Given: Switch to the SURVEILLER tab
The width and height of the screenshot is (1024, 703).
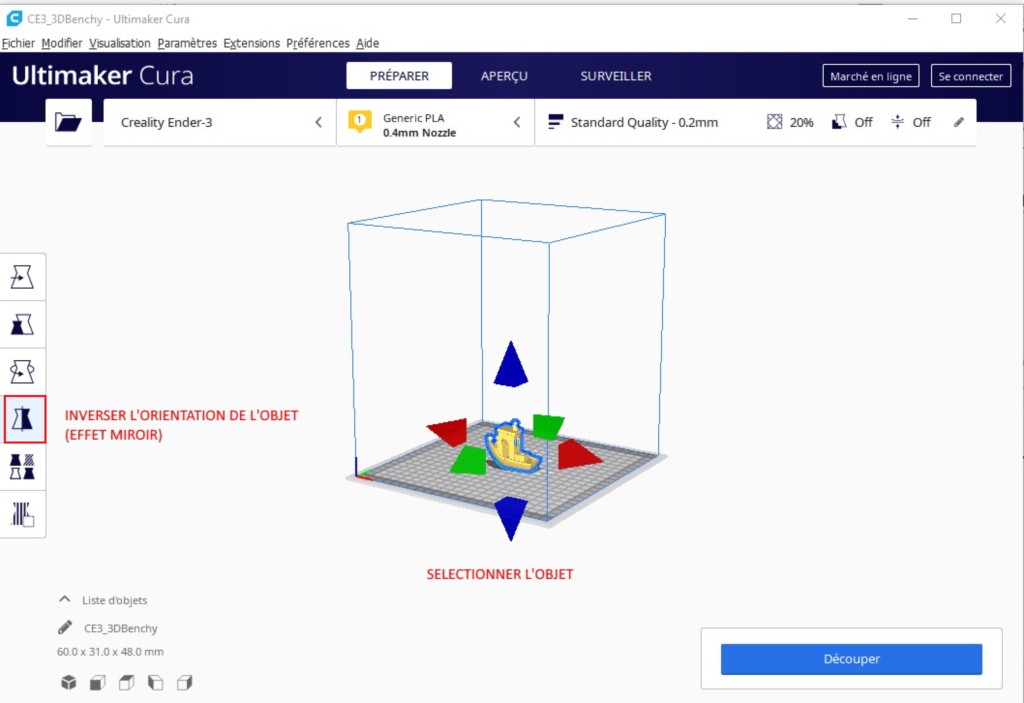Looking at the screenshot, I should tap(616, 76).
